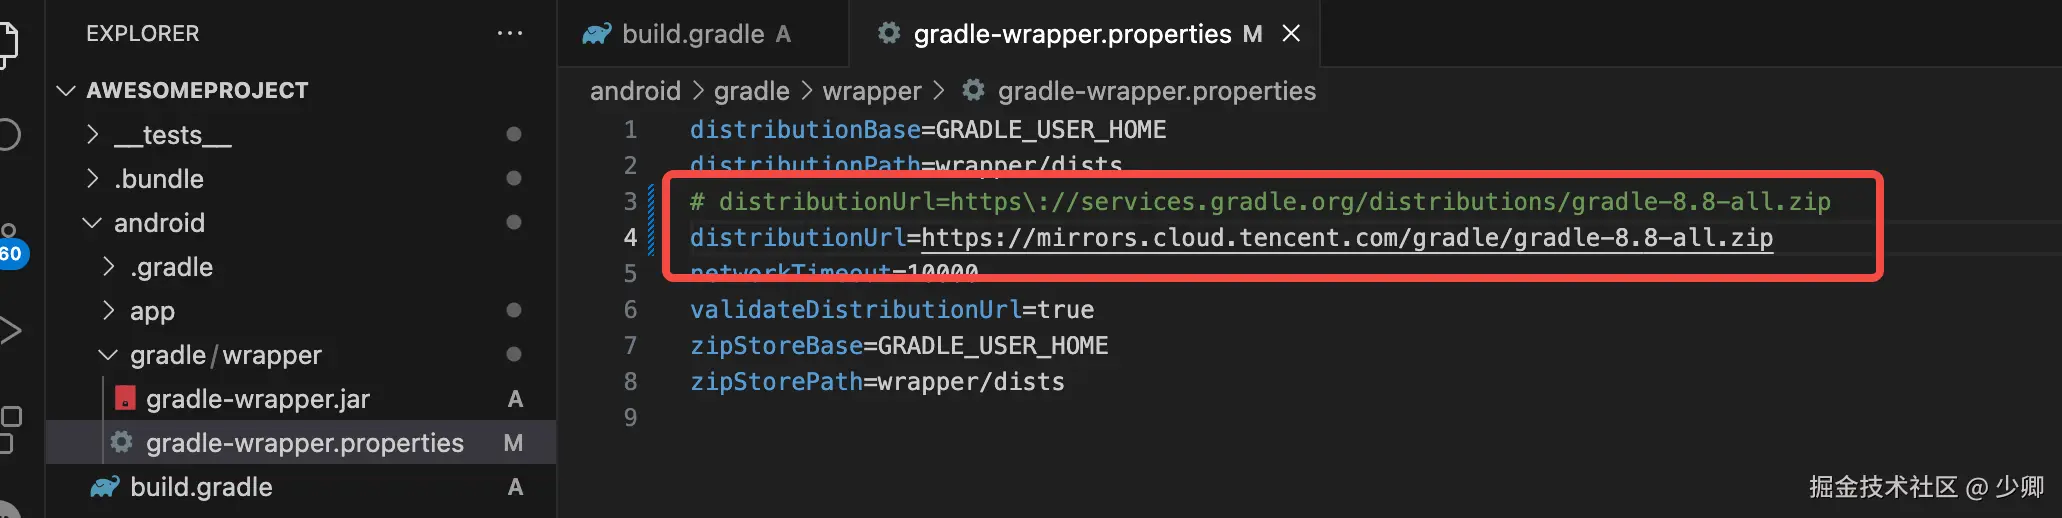Open the tencent mirror gradle URL link
Screen dimensions: 2062x518
pyautogui.click(x=1346, y=238)
